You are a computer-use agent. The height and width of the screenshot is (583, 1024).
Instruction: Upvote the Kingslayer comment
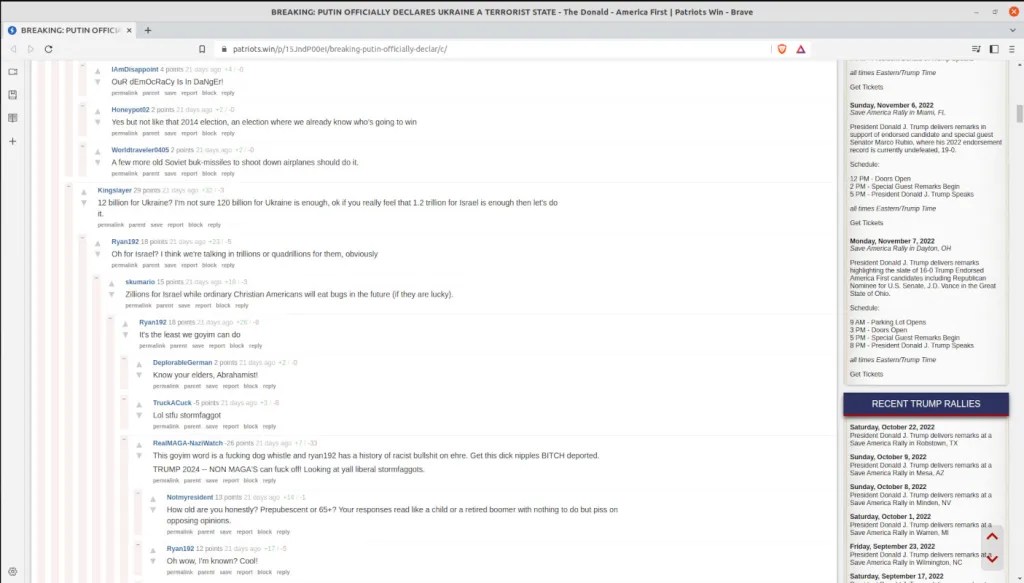coord(84,192)
